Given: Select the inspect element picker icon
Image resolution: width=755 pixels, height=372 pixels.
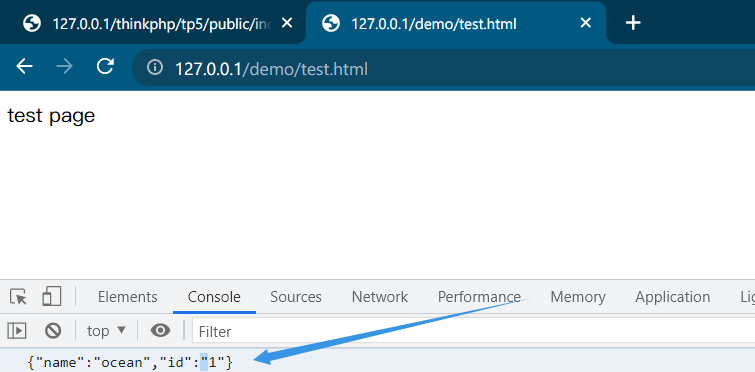Looking at the screenshot, I should 19,297.
